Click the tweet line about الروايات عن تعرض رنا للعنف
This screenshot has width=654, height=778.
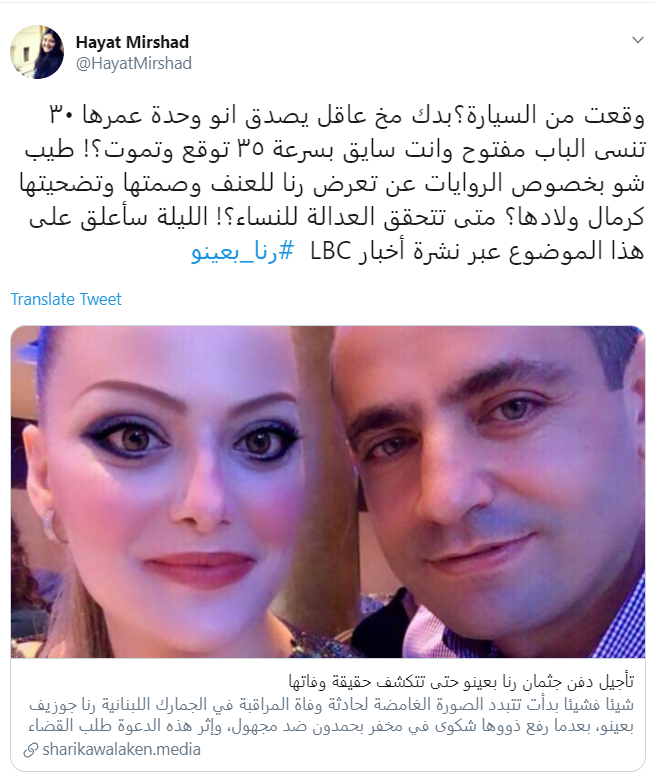[331, 183]
